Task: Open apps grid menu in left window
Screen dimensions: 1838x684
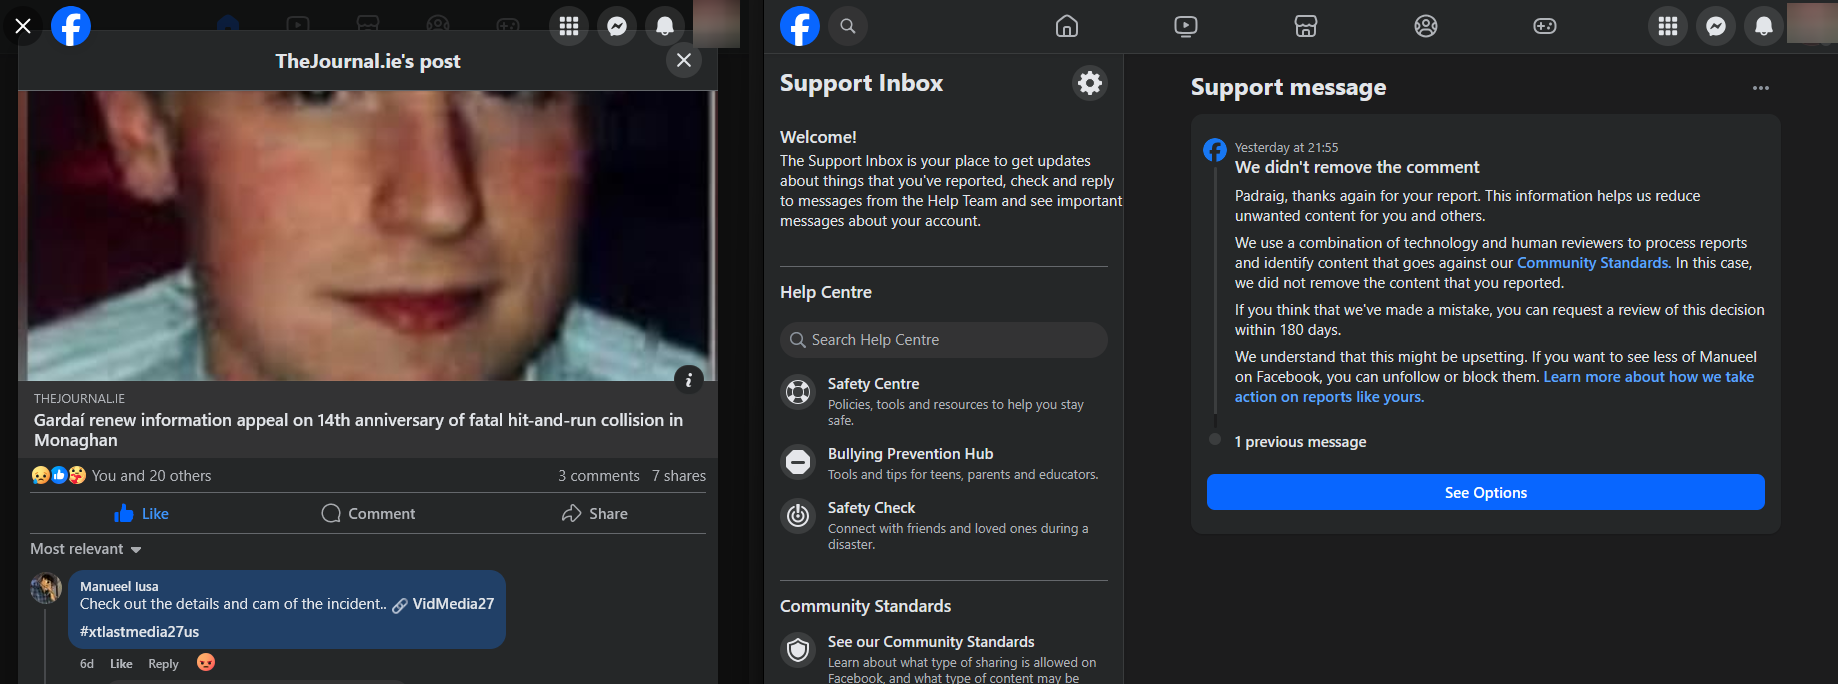Action: 569,26
